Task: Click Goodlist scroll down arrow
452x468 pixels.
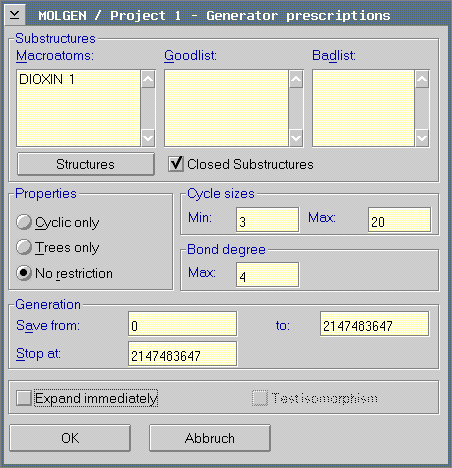Action: click(296, 137)
